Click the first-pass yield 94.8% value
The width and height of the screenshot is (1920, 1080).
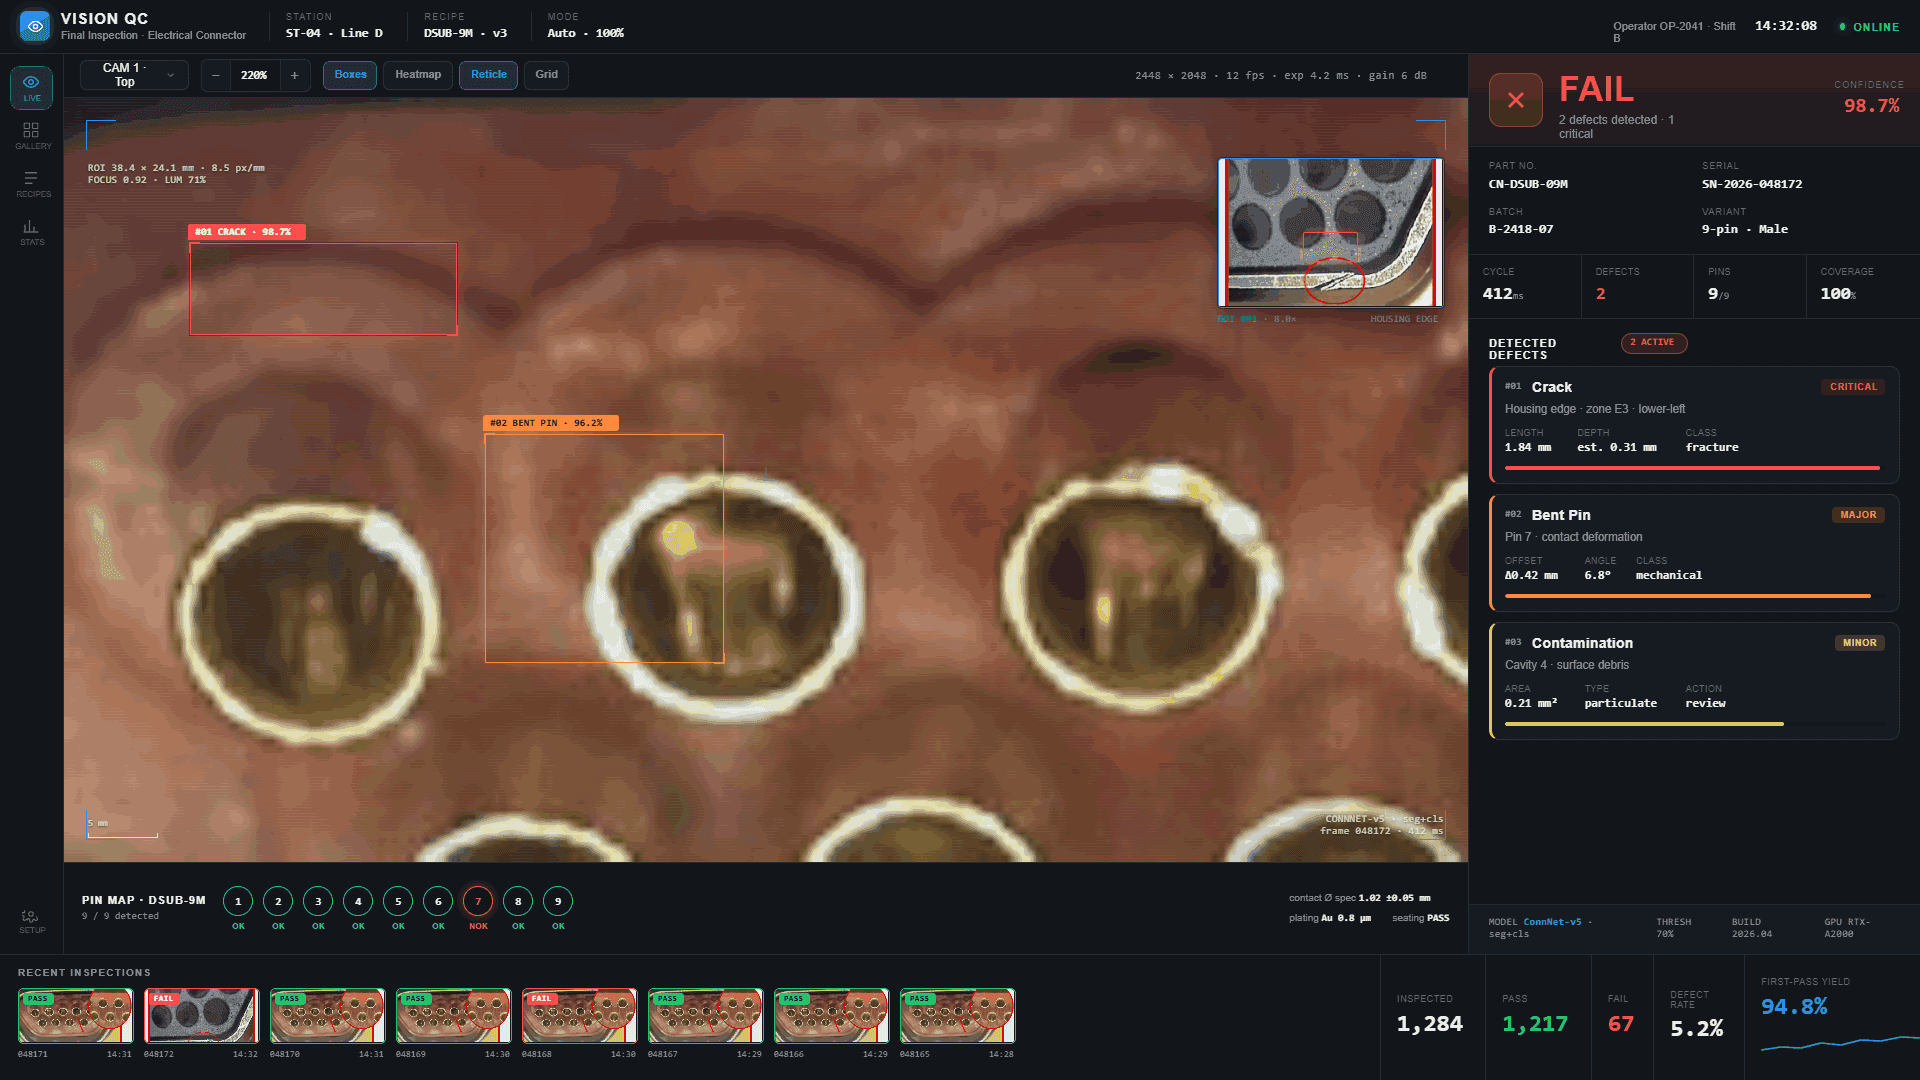click(x=1794, y=1006)
